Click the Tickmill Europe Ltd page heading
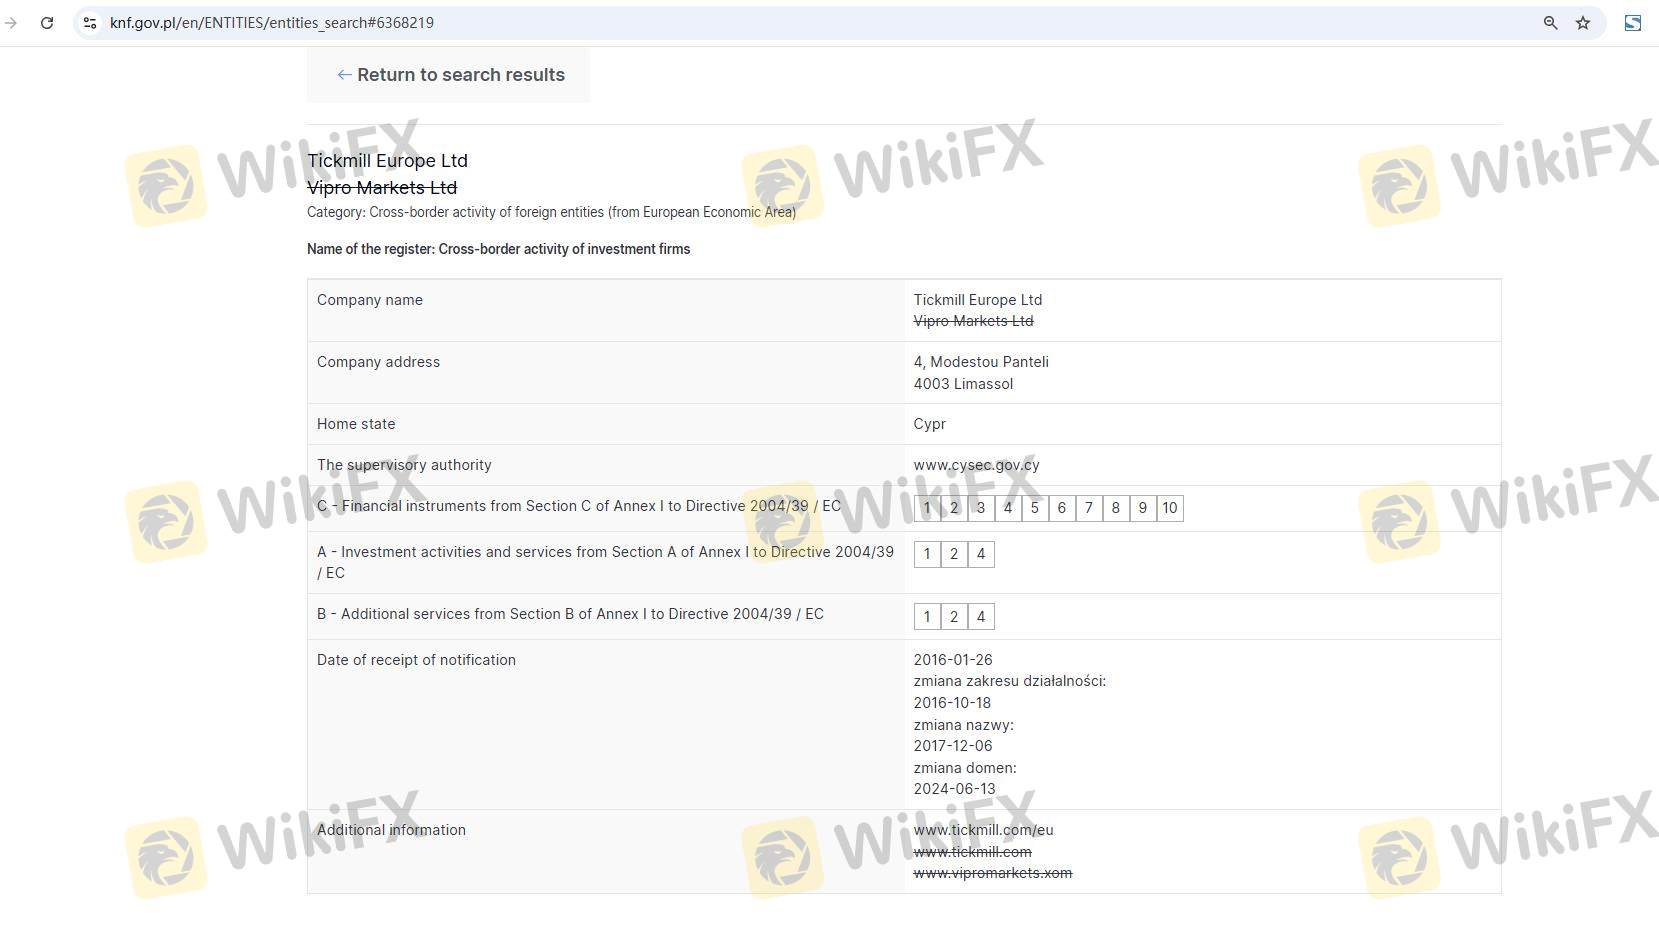 387,161
